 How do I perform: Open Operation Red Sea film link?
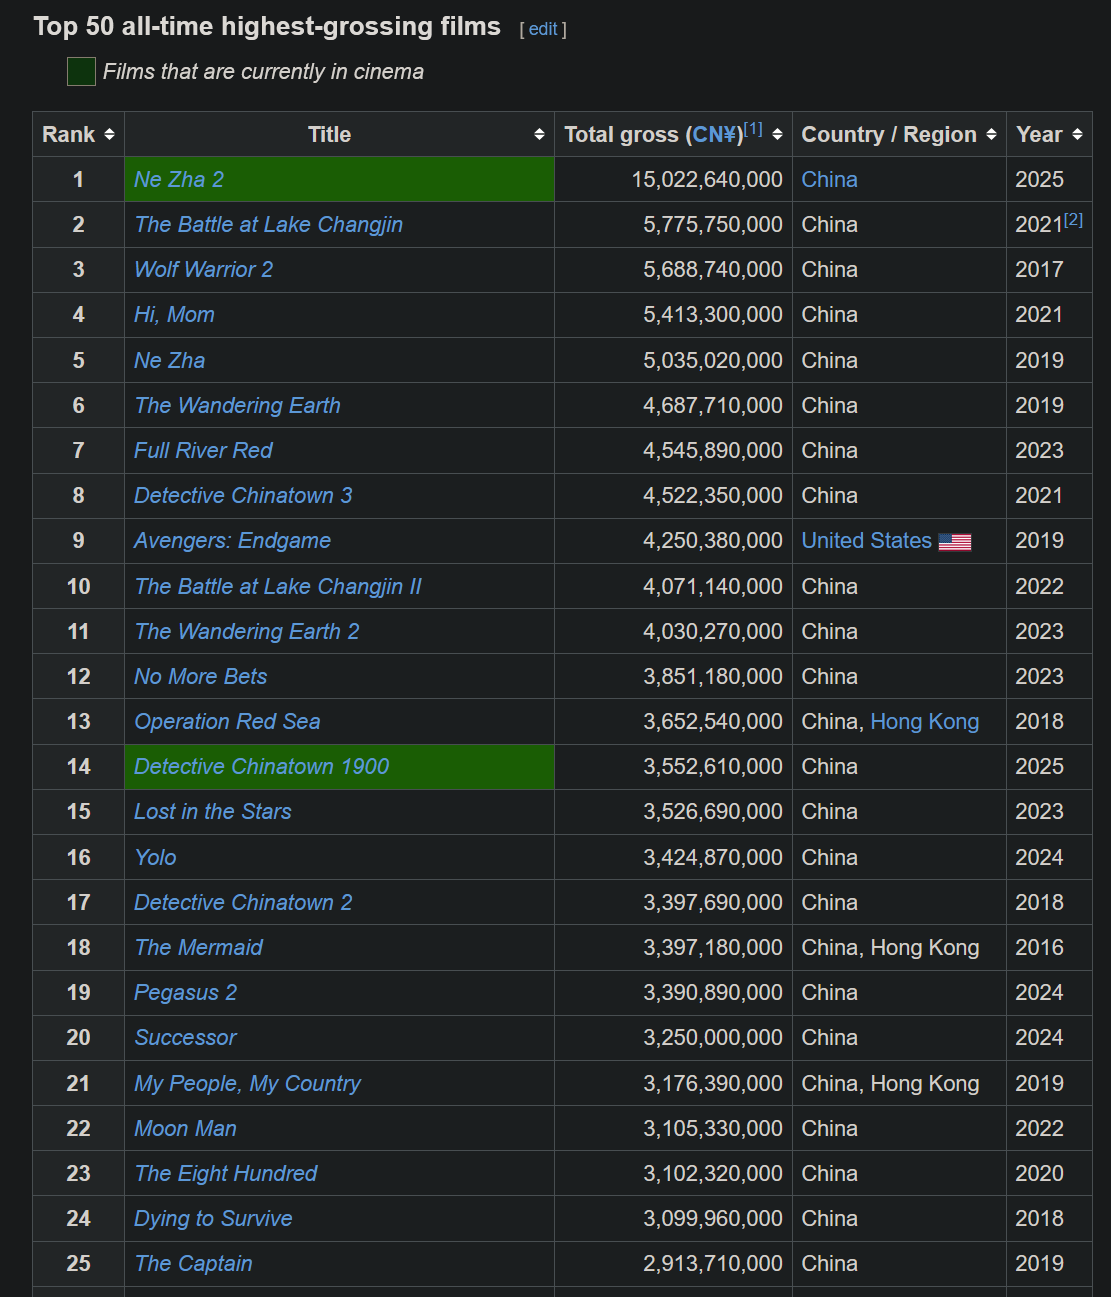coord(227,722)
